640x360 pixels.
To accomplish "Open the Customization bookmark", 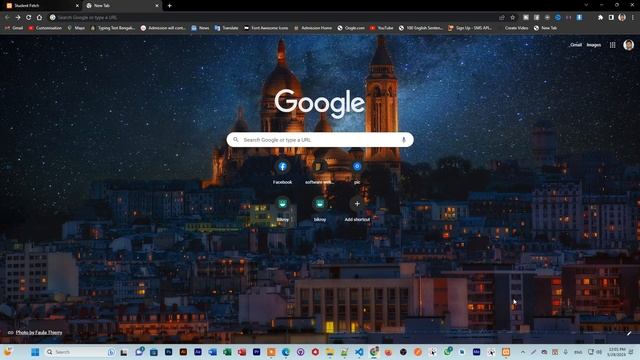I will click(x=45, y=28).
